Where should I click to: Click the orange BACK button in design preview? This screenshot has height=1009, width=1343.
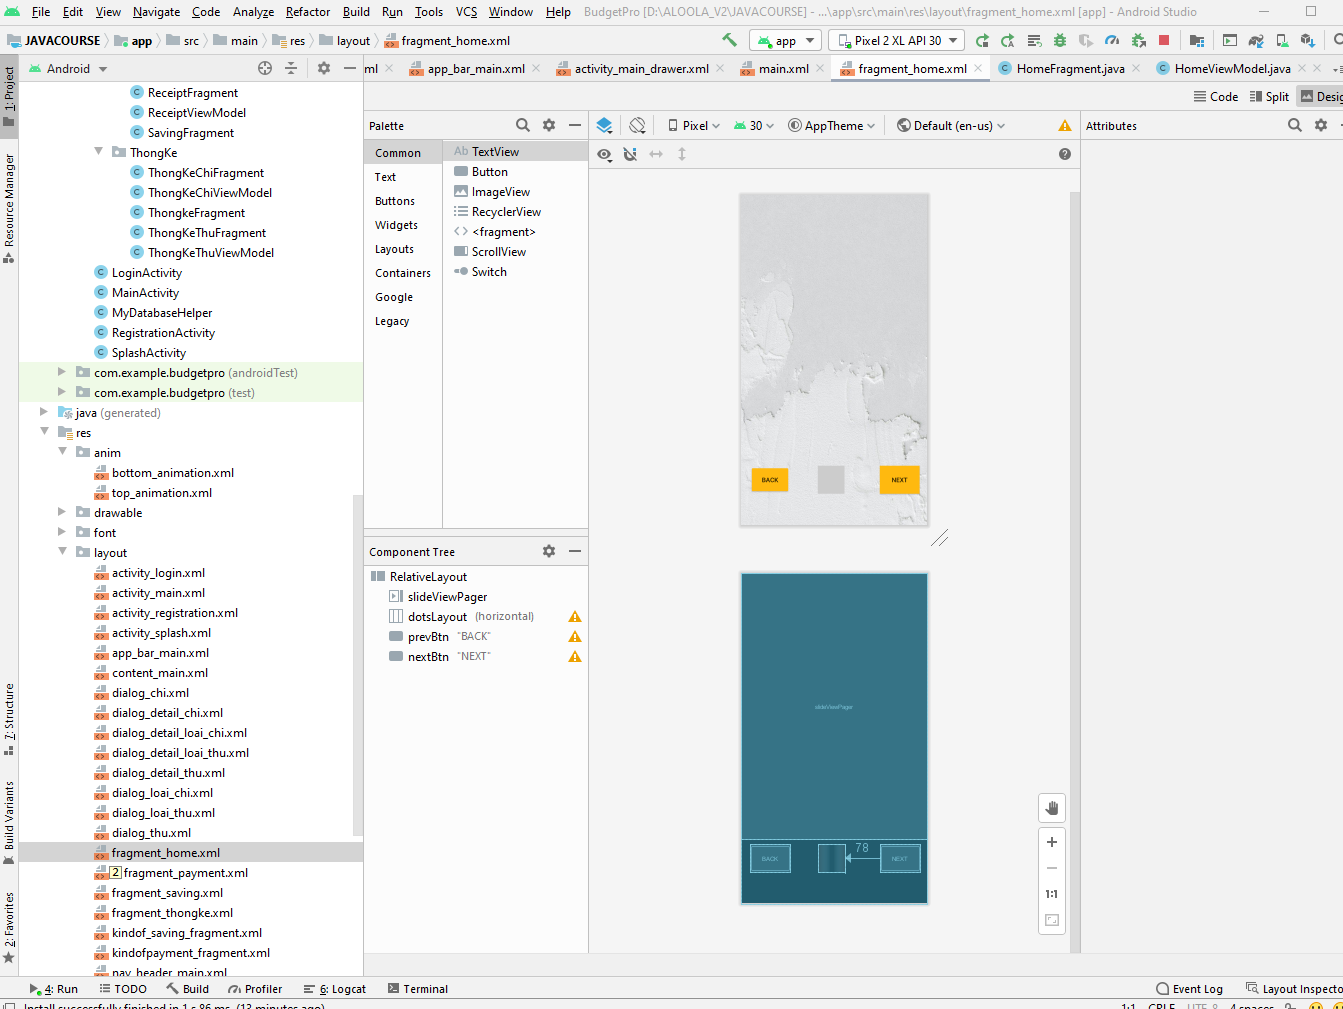[770, 480]
